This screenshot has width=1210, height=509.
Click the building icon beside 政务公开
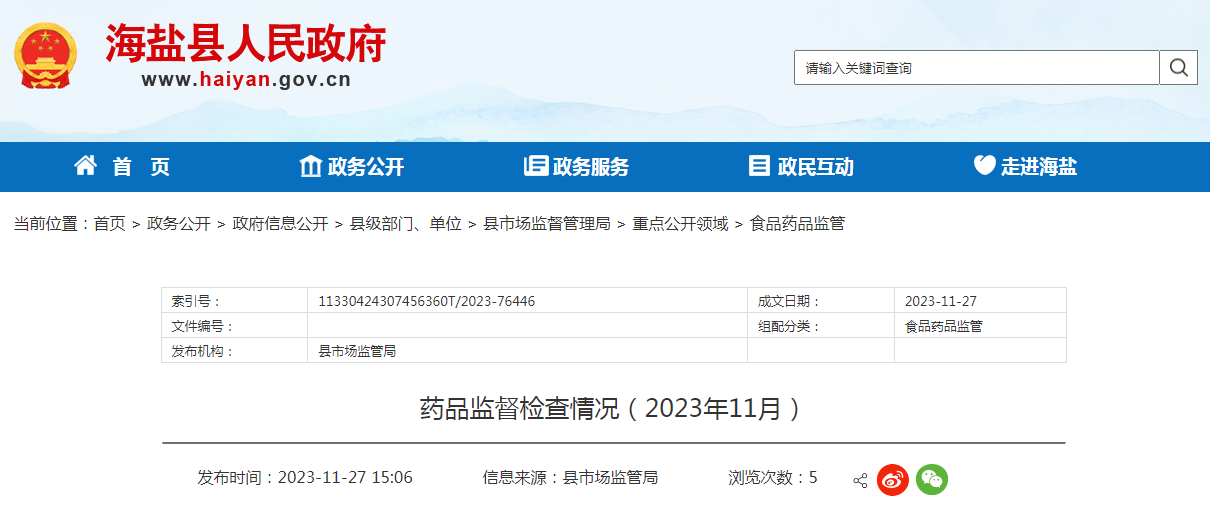pyautogui.click(x=311, y=166)
